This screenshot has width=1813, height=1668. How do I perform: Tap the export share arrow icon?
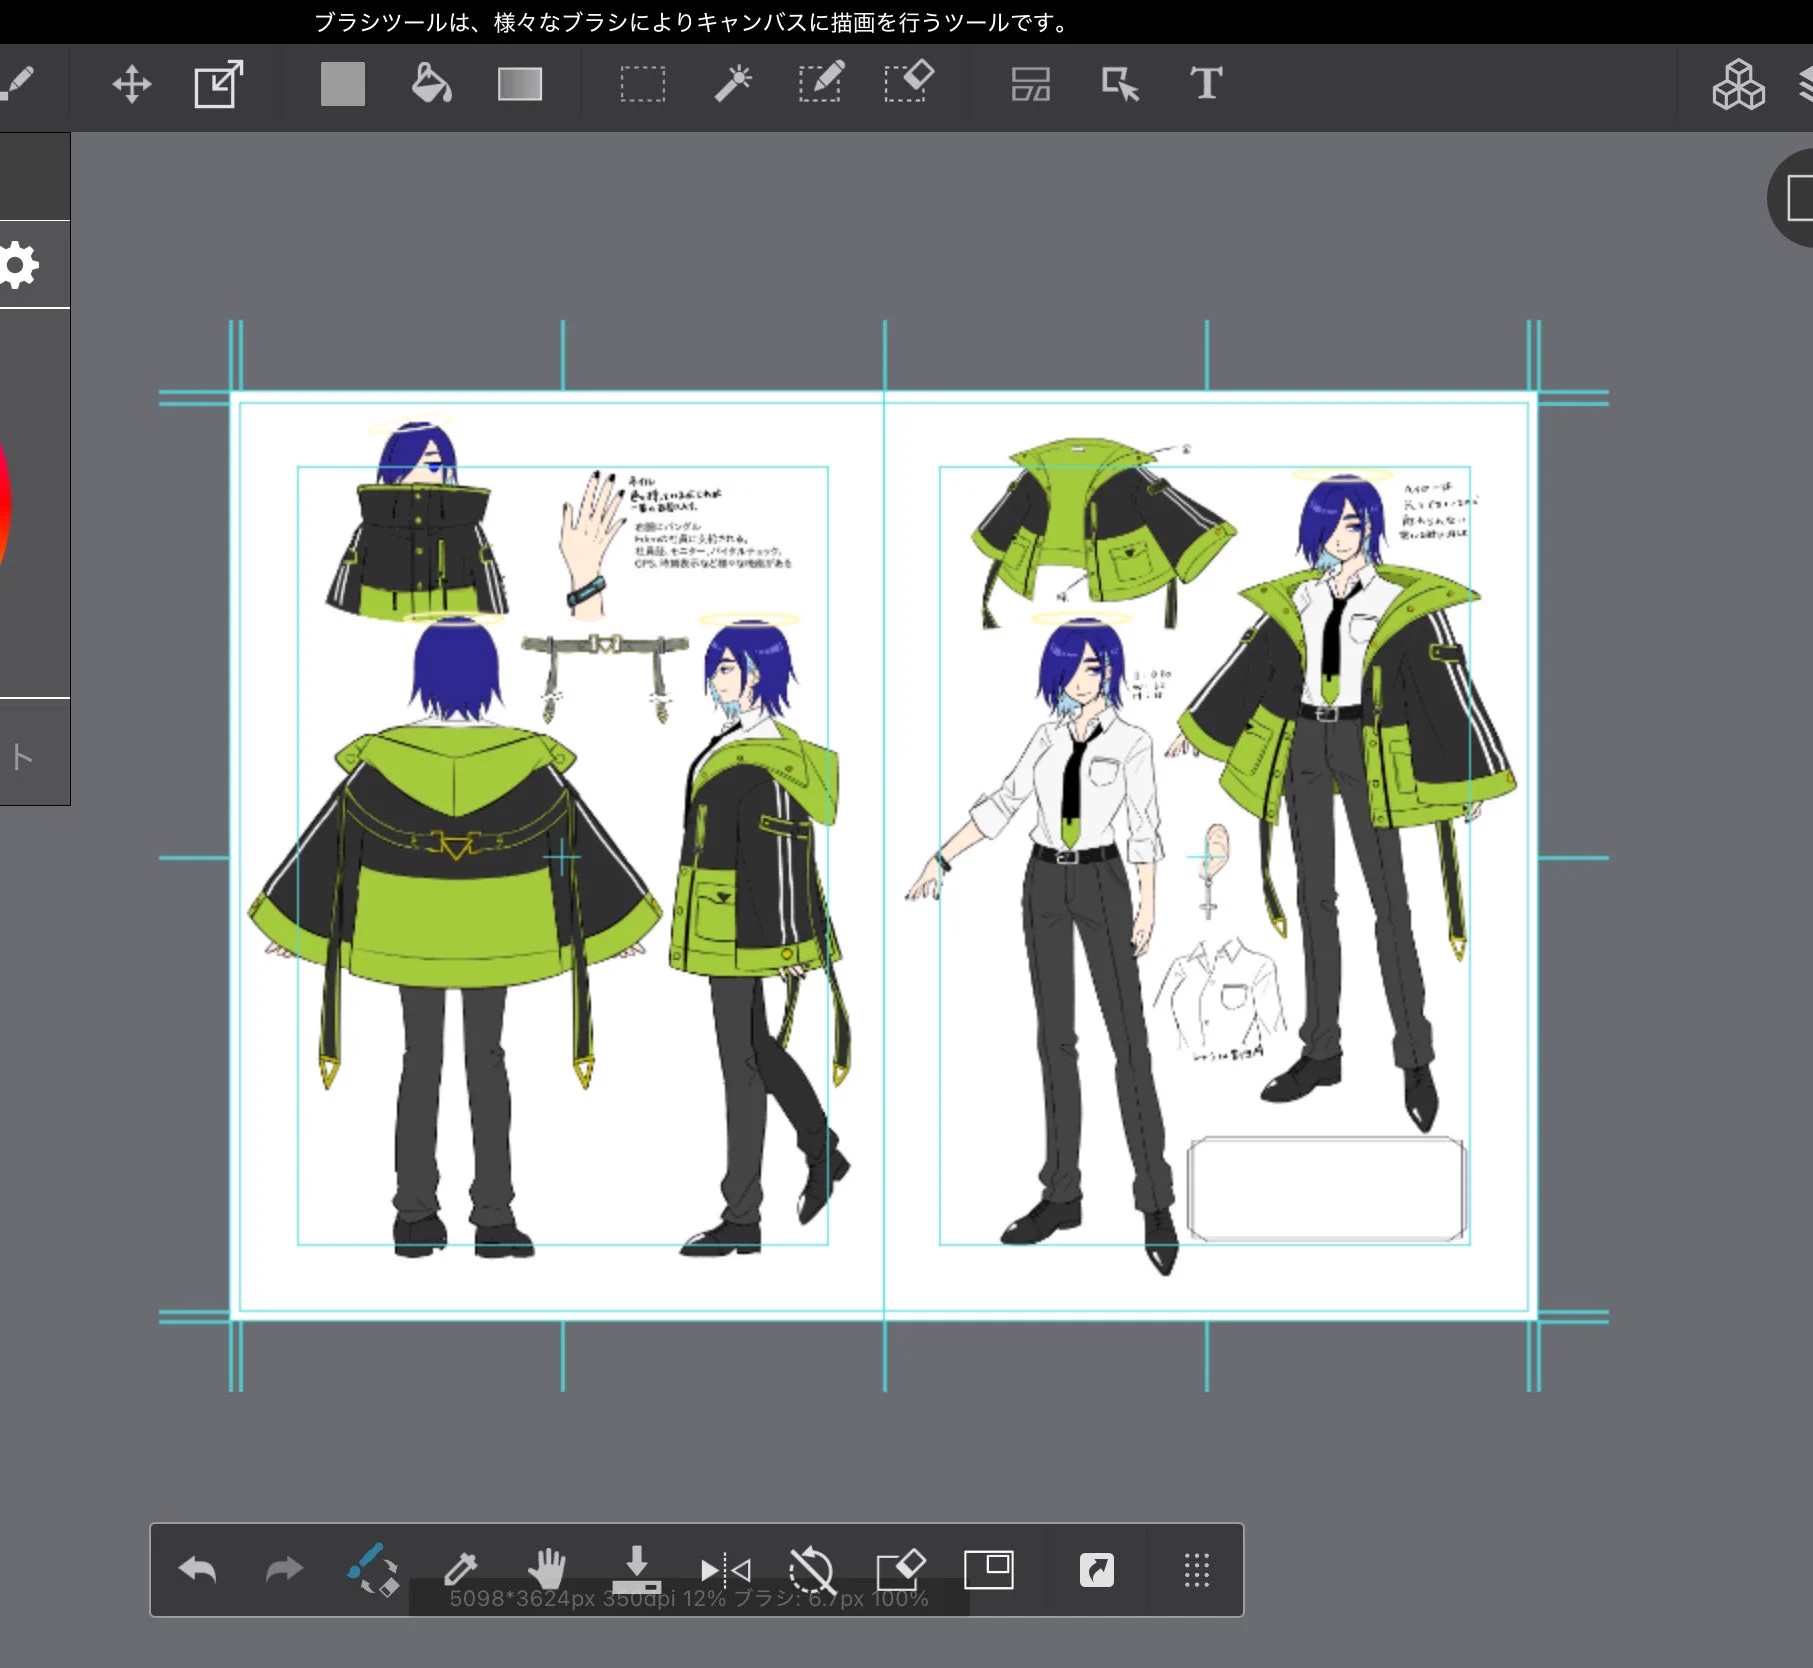point(1097,1570)
